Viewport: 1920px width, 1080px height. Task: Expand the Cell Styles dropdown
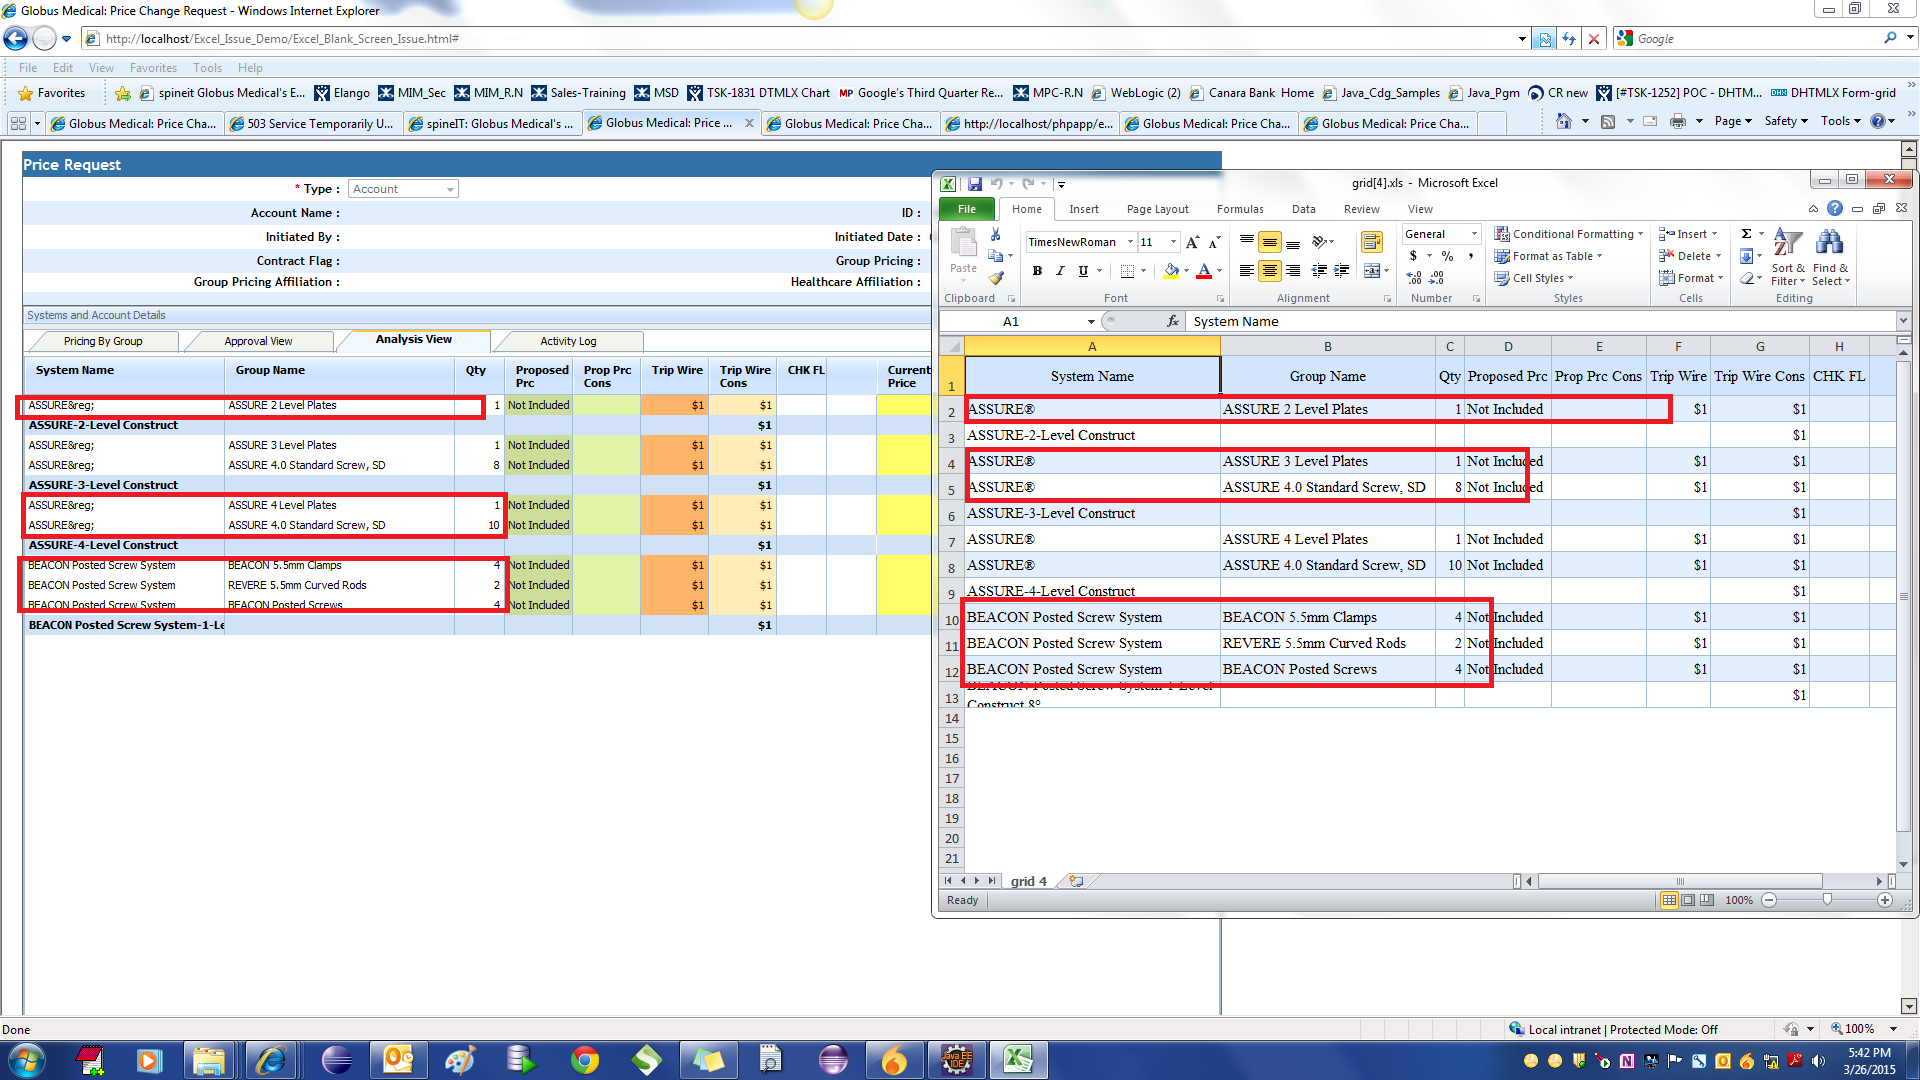(1535, 278)
